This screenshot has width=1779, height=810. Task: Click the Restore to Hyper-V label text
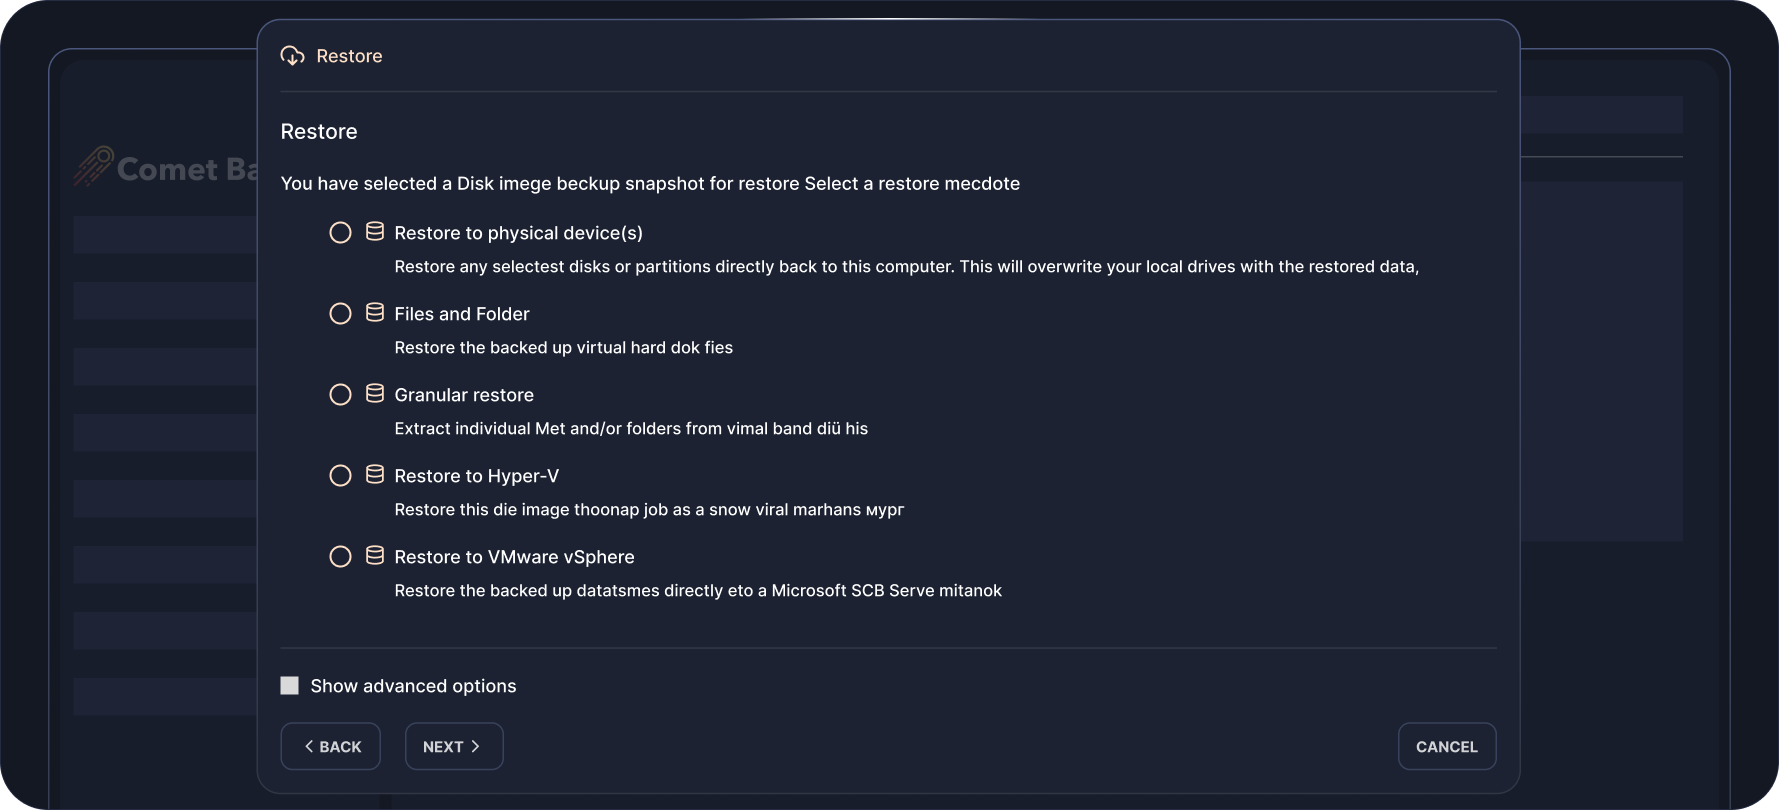476,476
